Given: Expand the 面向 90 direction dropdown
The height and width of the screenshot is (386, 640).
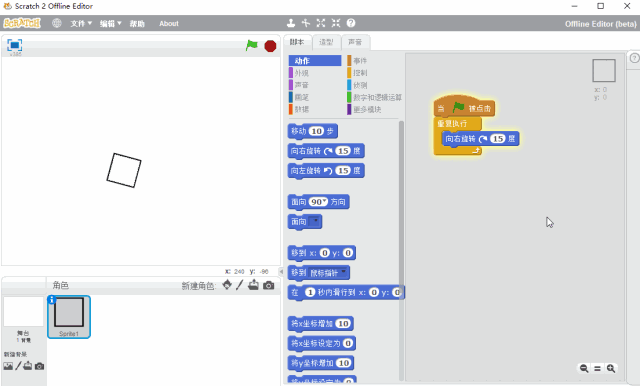Looking at the screenshot, I should click(x=324, y=201).
